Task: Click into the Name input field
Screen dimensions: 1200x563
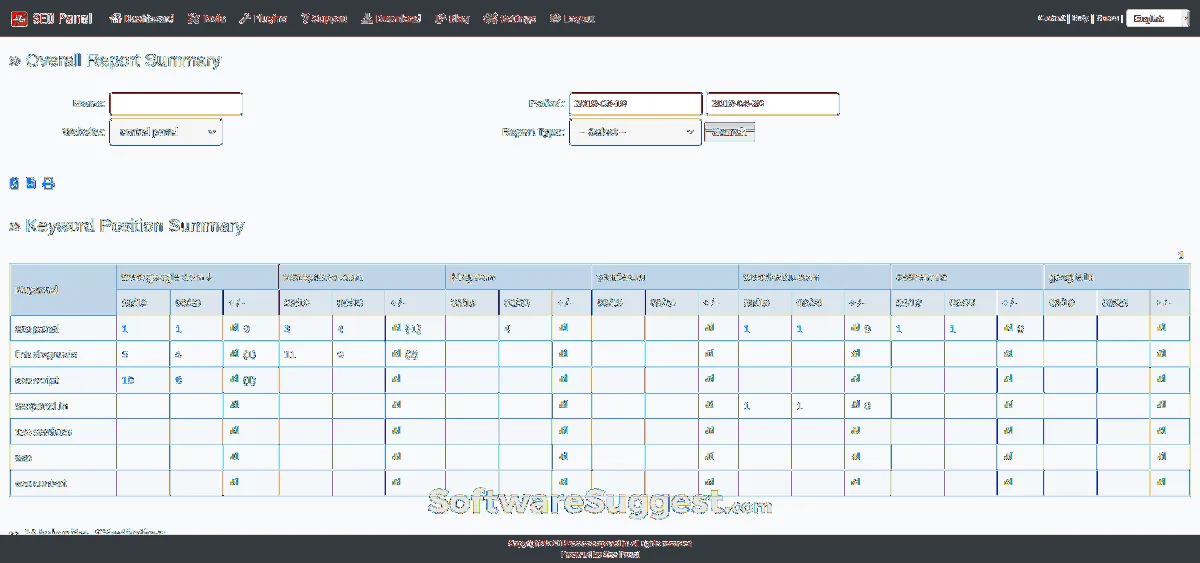Action: click(x=176, y=104)
